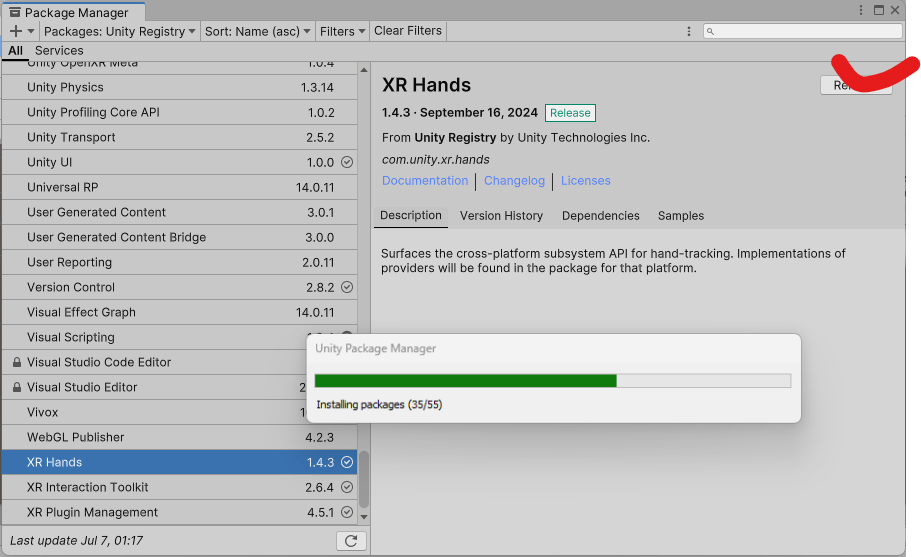921x557 pixels.
Task: Click the package search field
Action: (x=802, y=31)
